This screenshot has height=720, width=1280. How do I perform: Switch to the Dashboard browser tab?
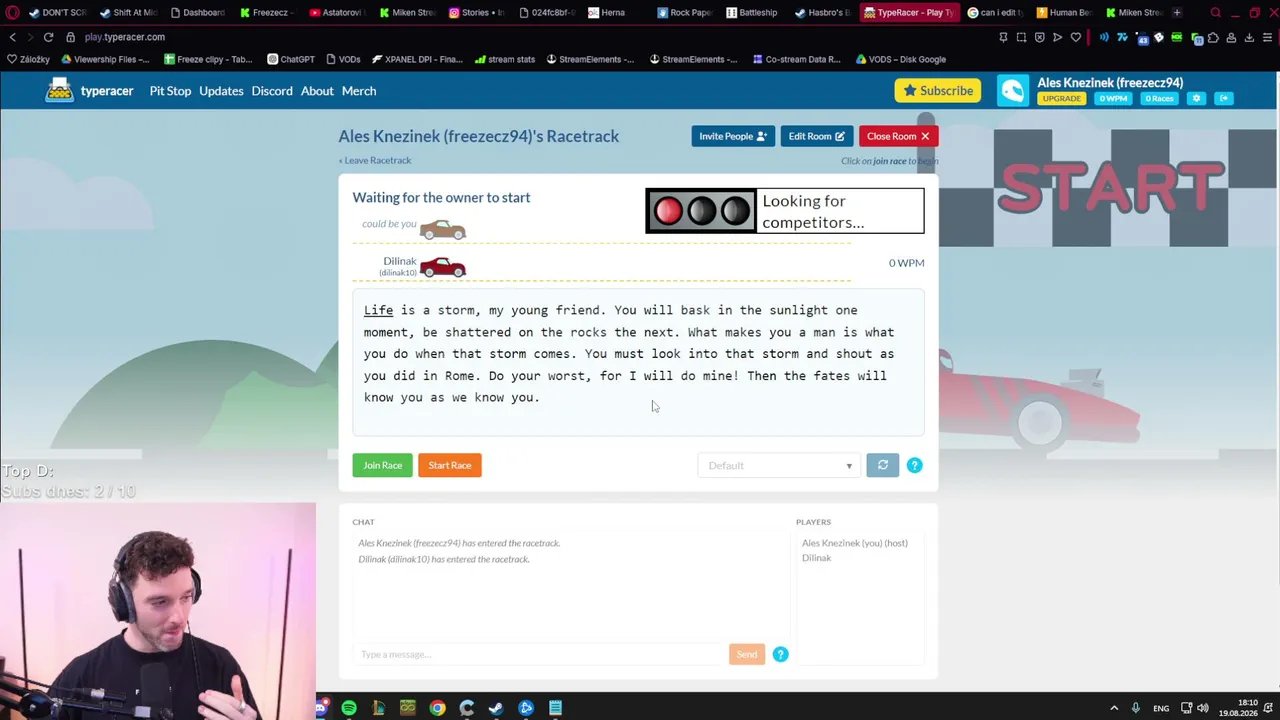click(197, 13)
